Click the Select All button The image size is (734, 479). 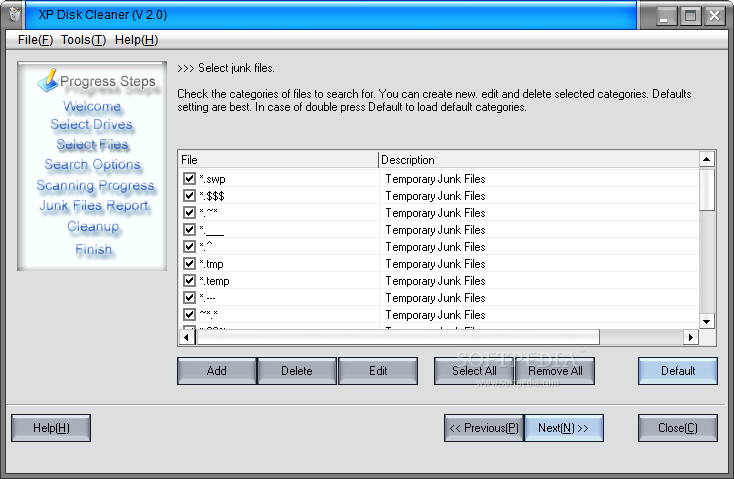[474, 371]
